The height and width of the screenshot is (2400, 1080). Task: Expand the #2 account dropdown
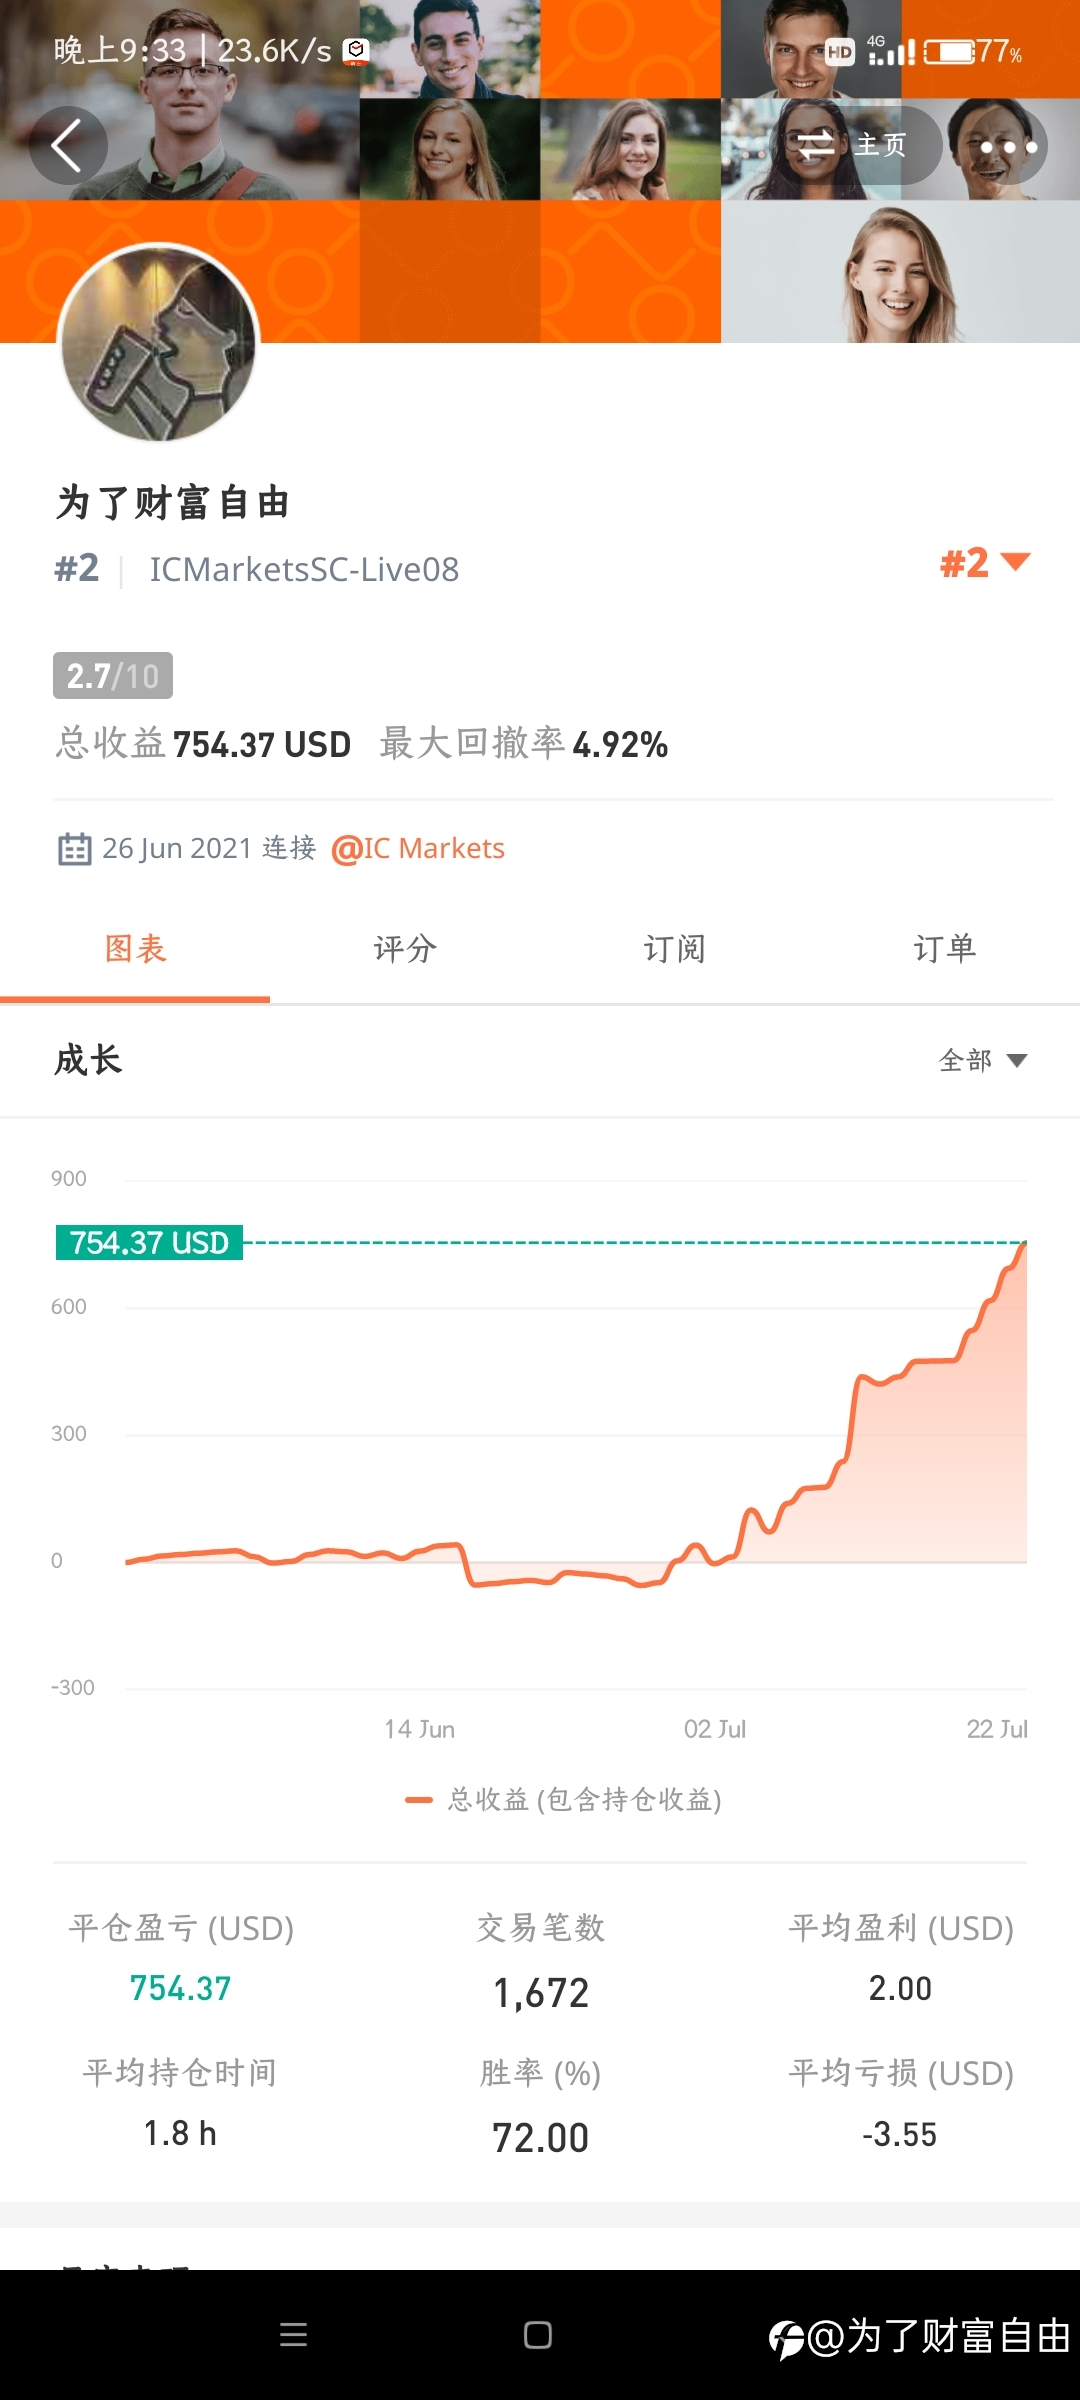pos(985,563)
